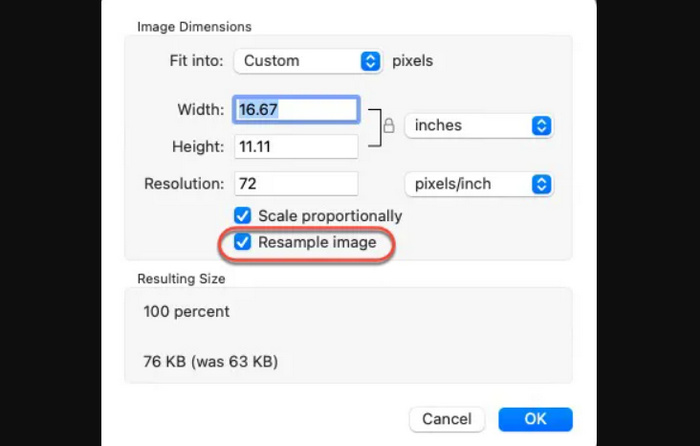The width and height of the screenshot is (700, 446).
Task: Click the Resample image label
Action: click(317, 242)
